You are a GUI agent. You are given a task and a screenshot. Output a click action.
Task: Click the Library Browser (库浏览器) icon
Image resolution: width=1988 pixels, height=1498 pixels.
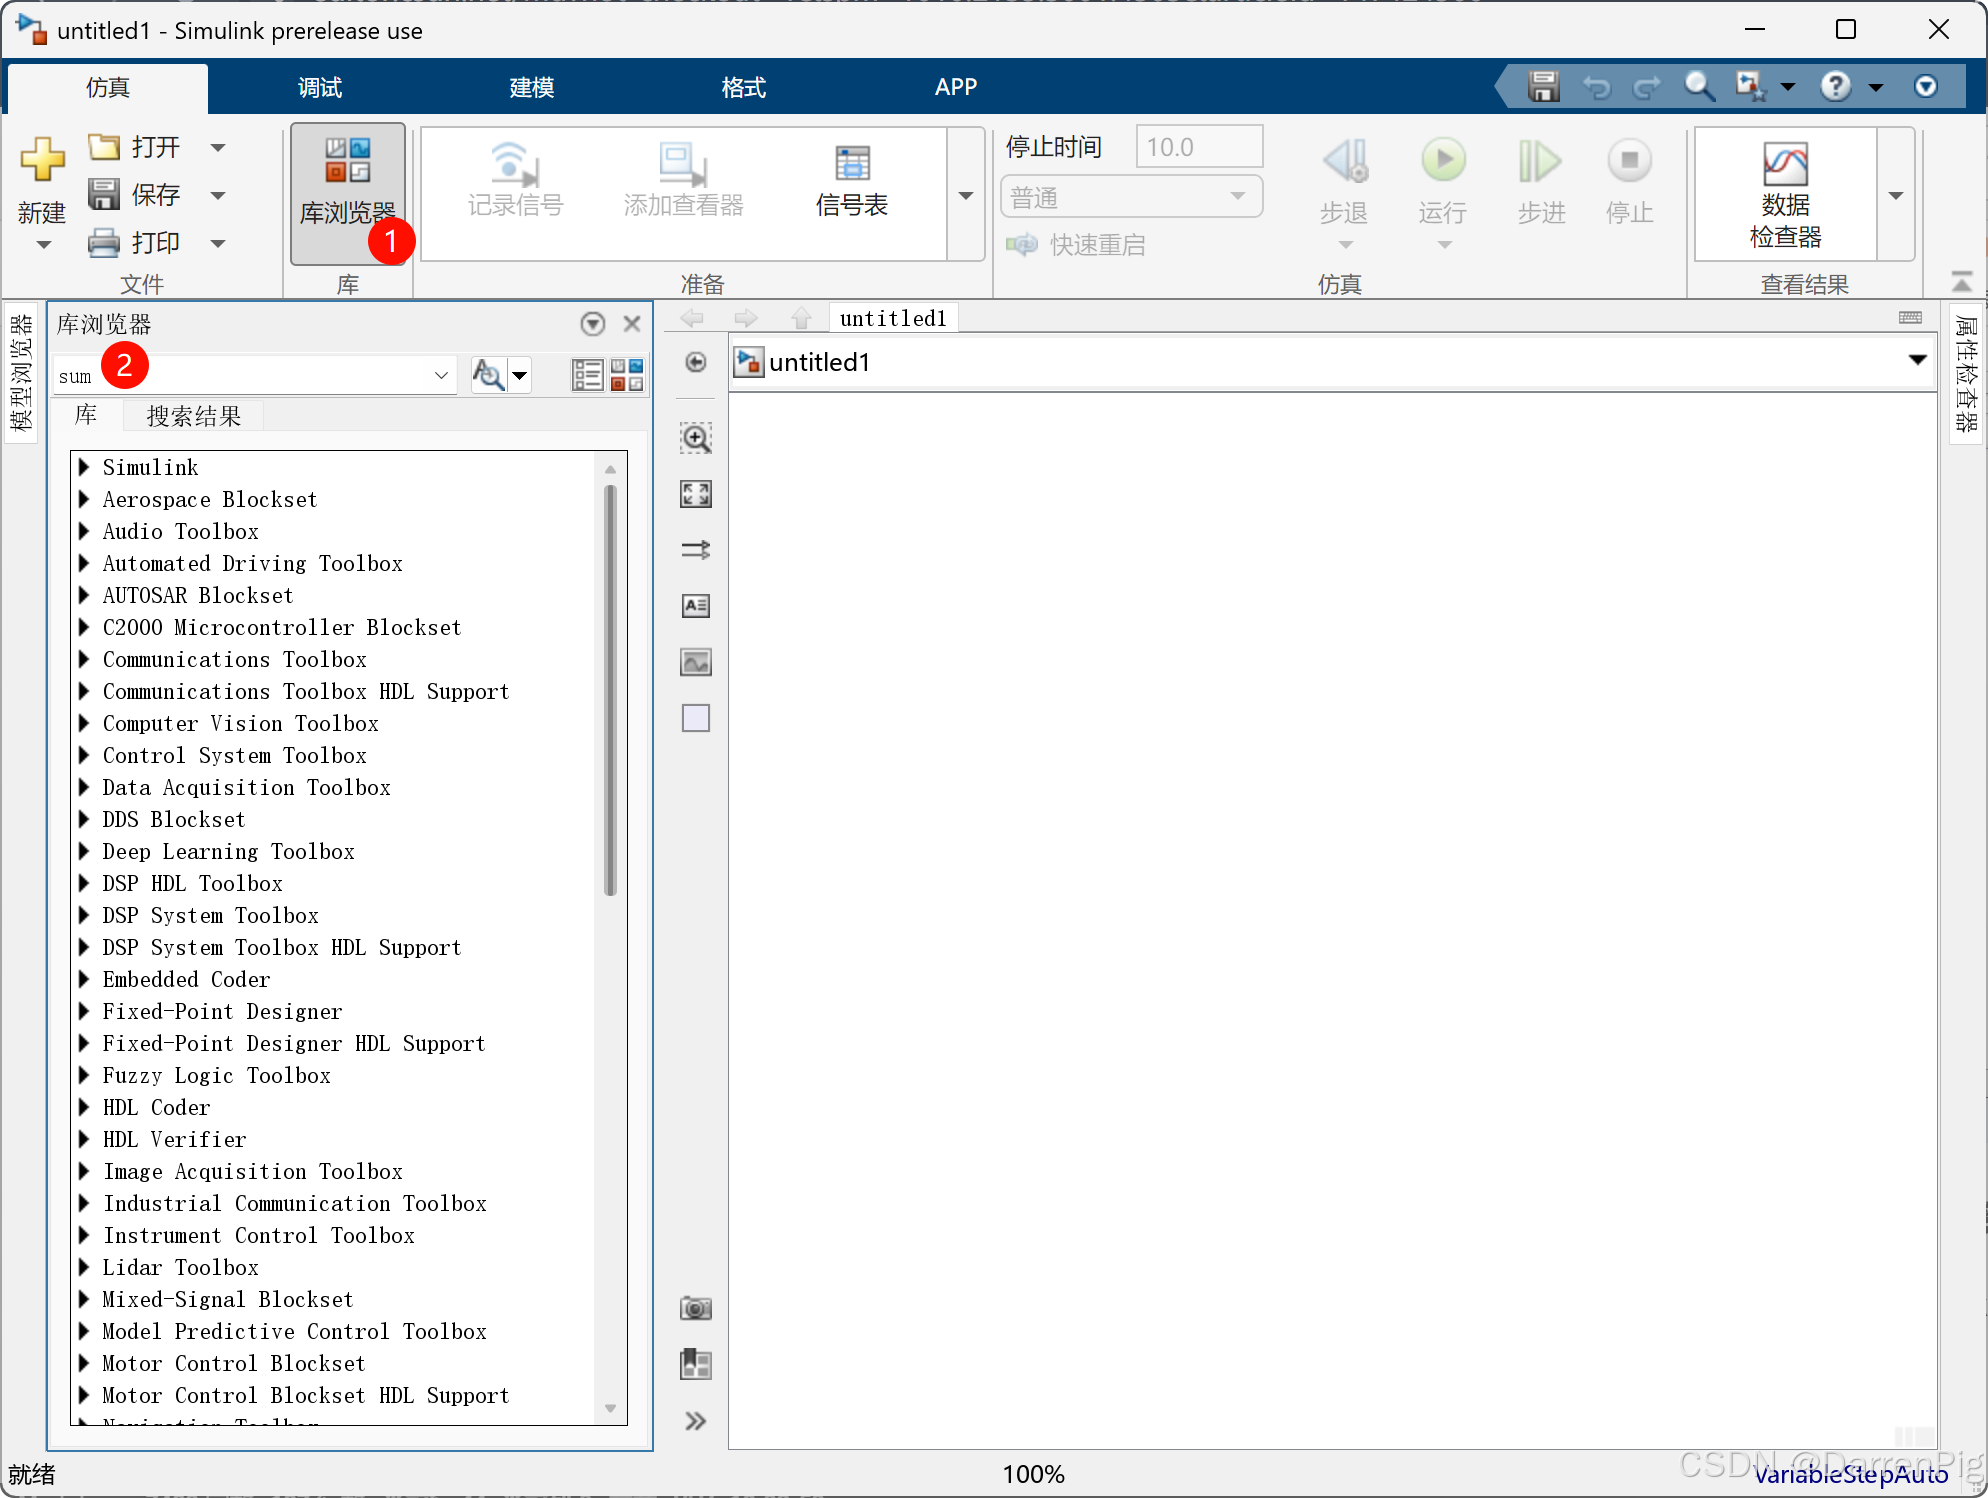point(347,182)
